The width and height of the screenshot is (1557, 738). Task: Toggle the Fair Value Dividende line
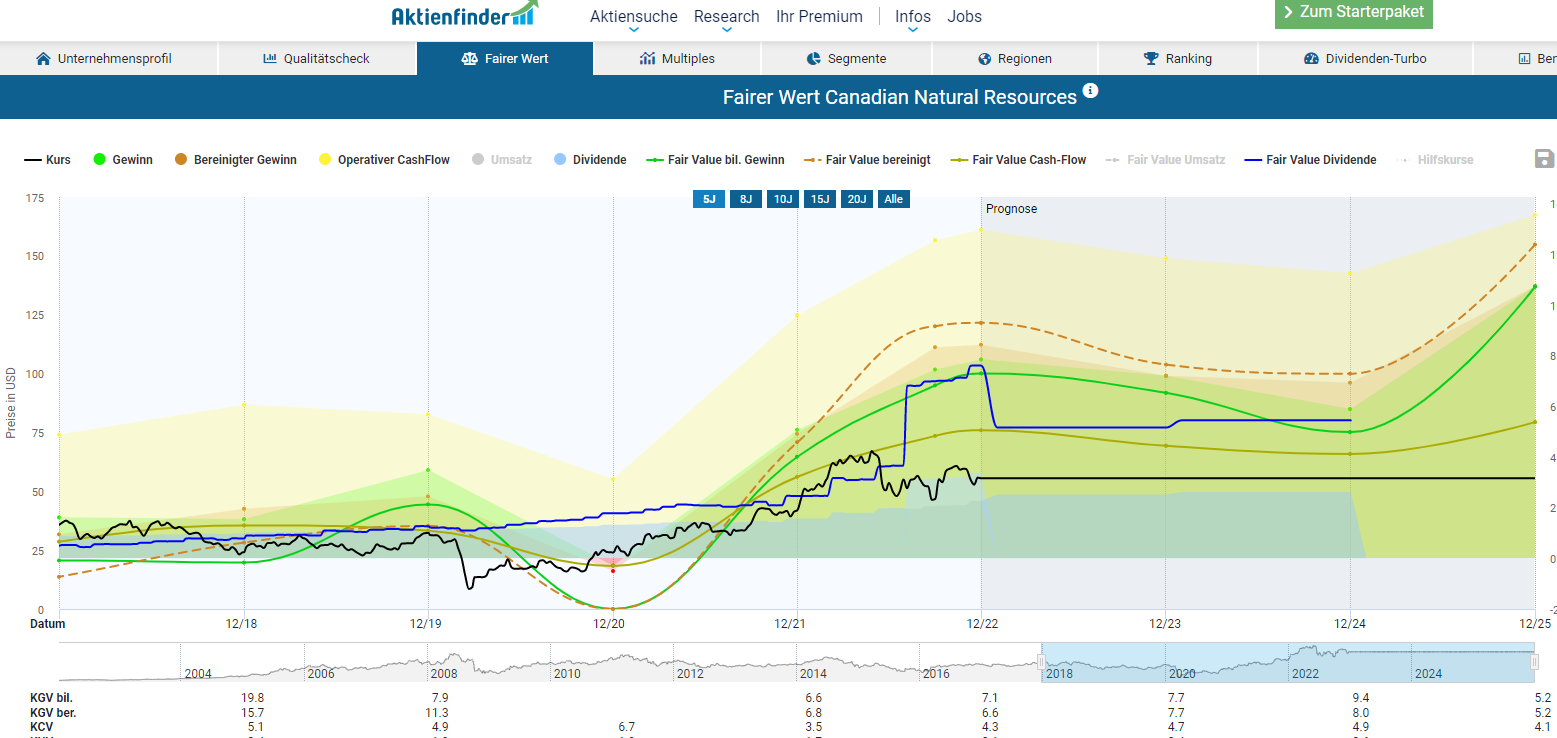tap(1310, 160)
